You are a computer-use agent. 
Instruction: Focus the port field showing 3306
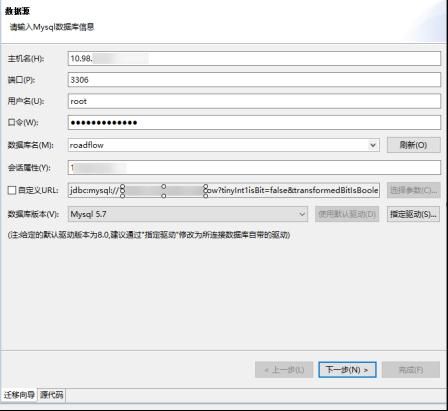click(x=254, y=80)
